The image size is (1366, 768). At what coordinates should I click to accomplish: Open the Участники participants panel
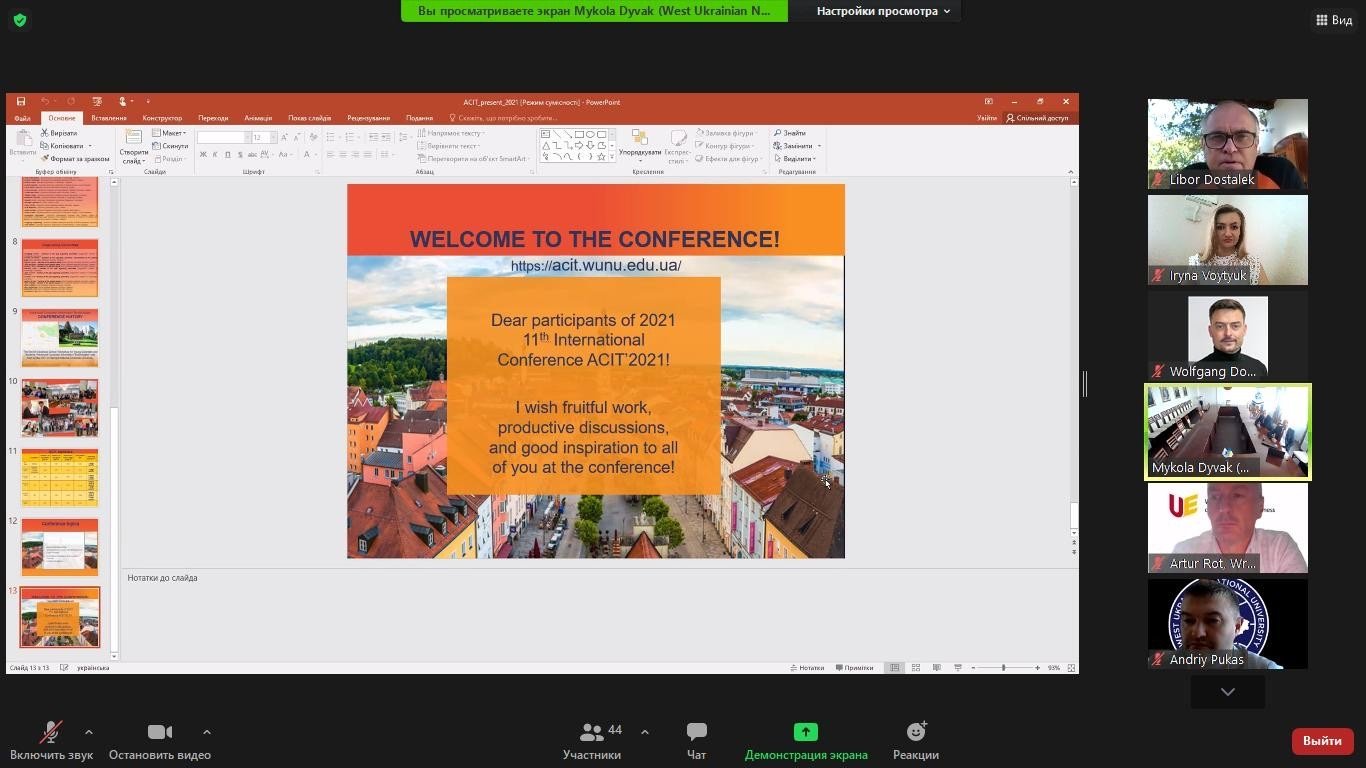tap(592, 741)
